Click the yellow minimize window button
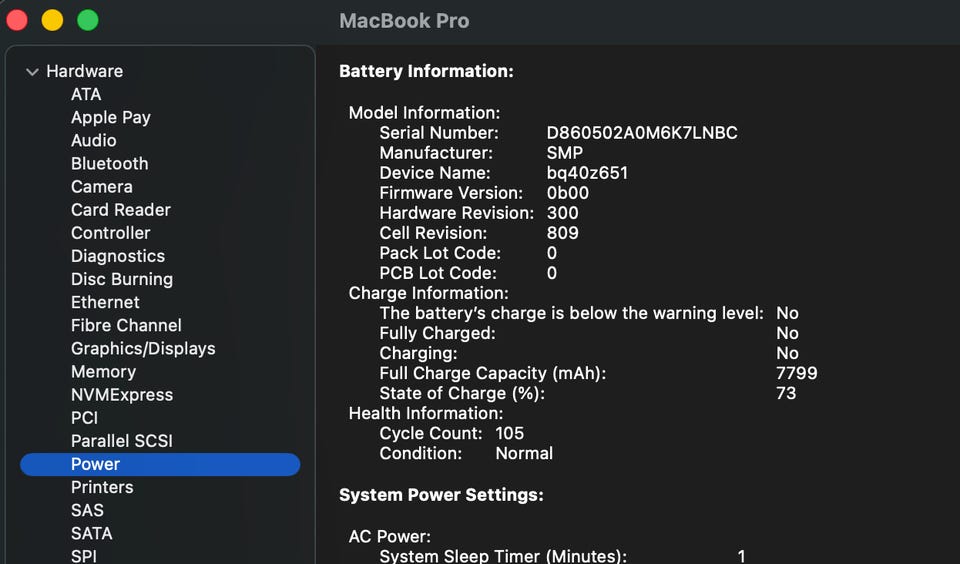The width and height of the screenshot is (960, 564). click(52, 20)
